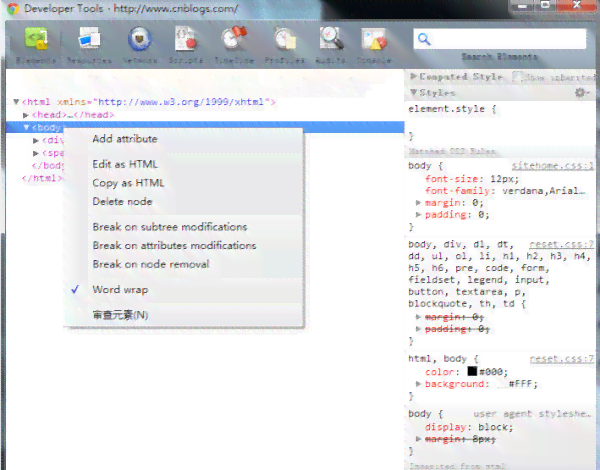Expand the background #FFF property

tap(418, 384)
